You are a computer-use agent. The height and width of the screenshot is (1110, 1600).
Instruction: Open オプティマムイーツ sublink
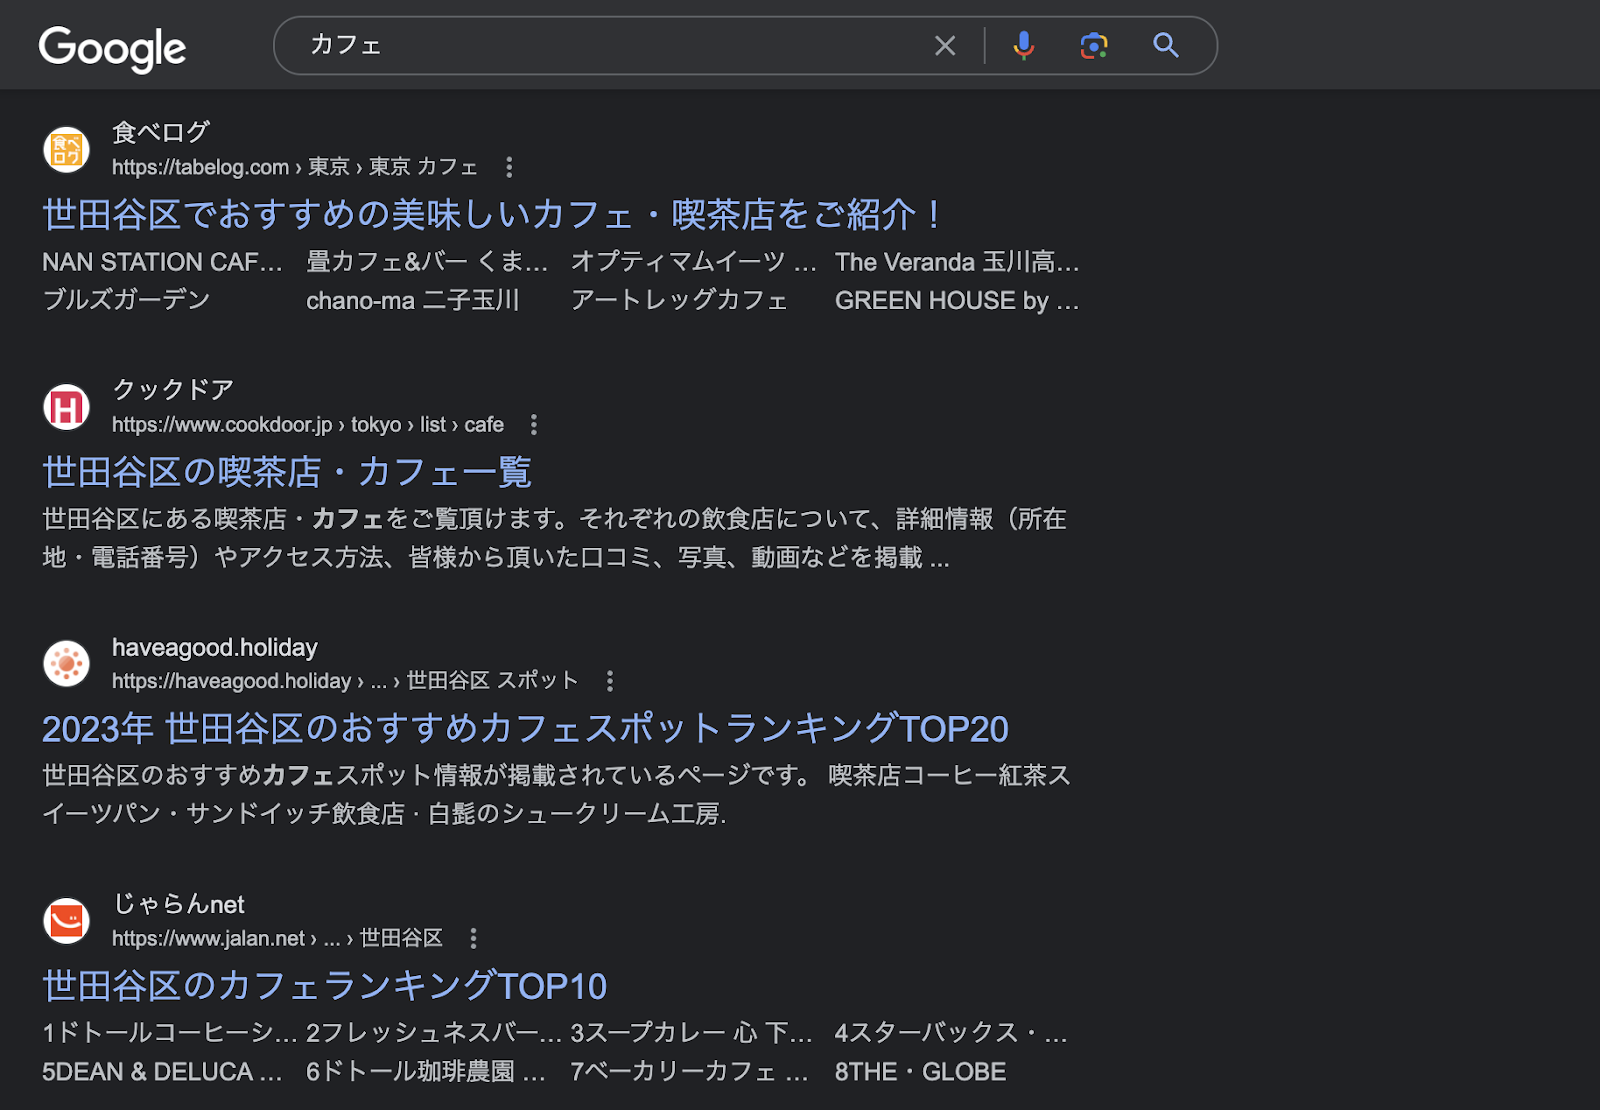tap(694, 262)
